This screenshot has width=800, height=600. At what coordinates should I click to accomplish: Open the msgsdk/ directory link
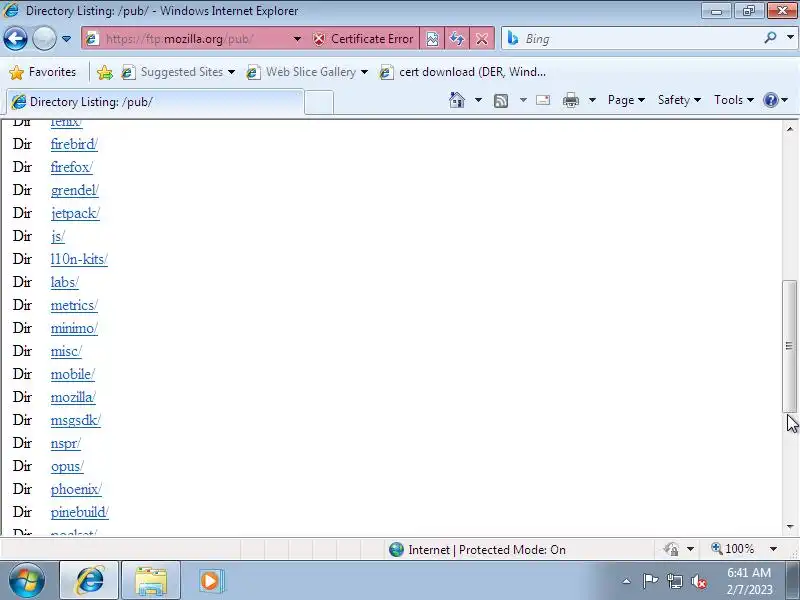(x=76, y=420)
